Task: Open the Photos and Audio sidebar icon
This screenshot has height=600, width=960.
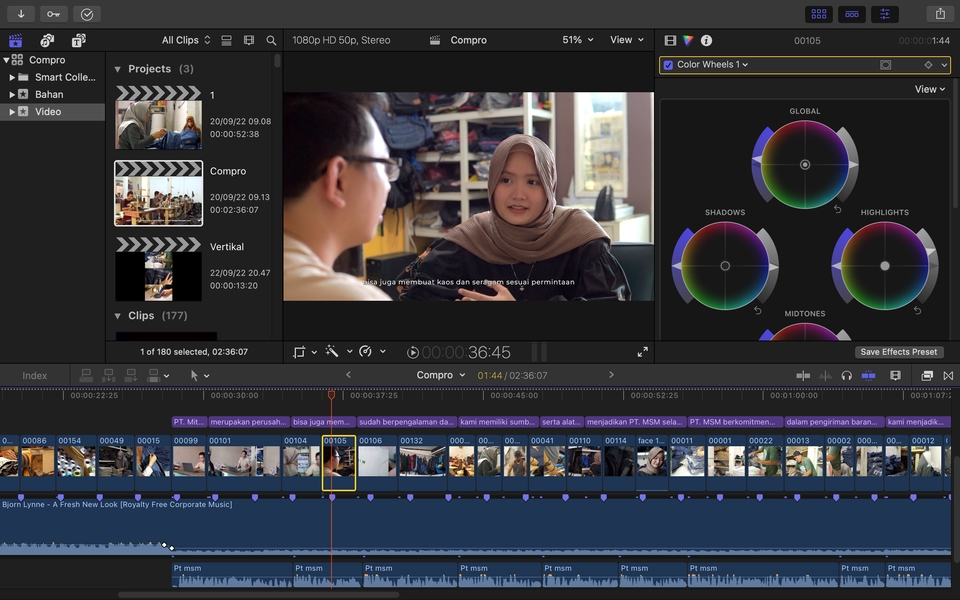Action: click(x=46, y=40)
